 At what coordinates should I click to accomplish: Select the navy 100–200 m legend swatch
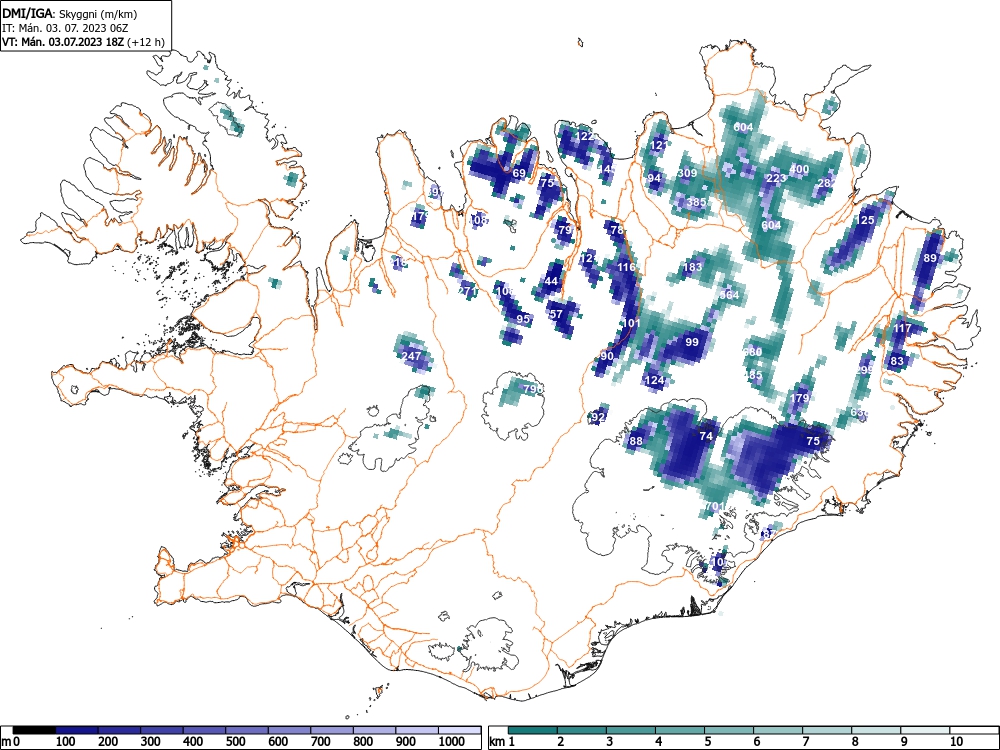[x=77, y=730]
